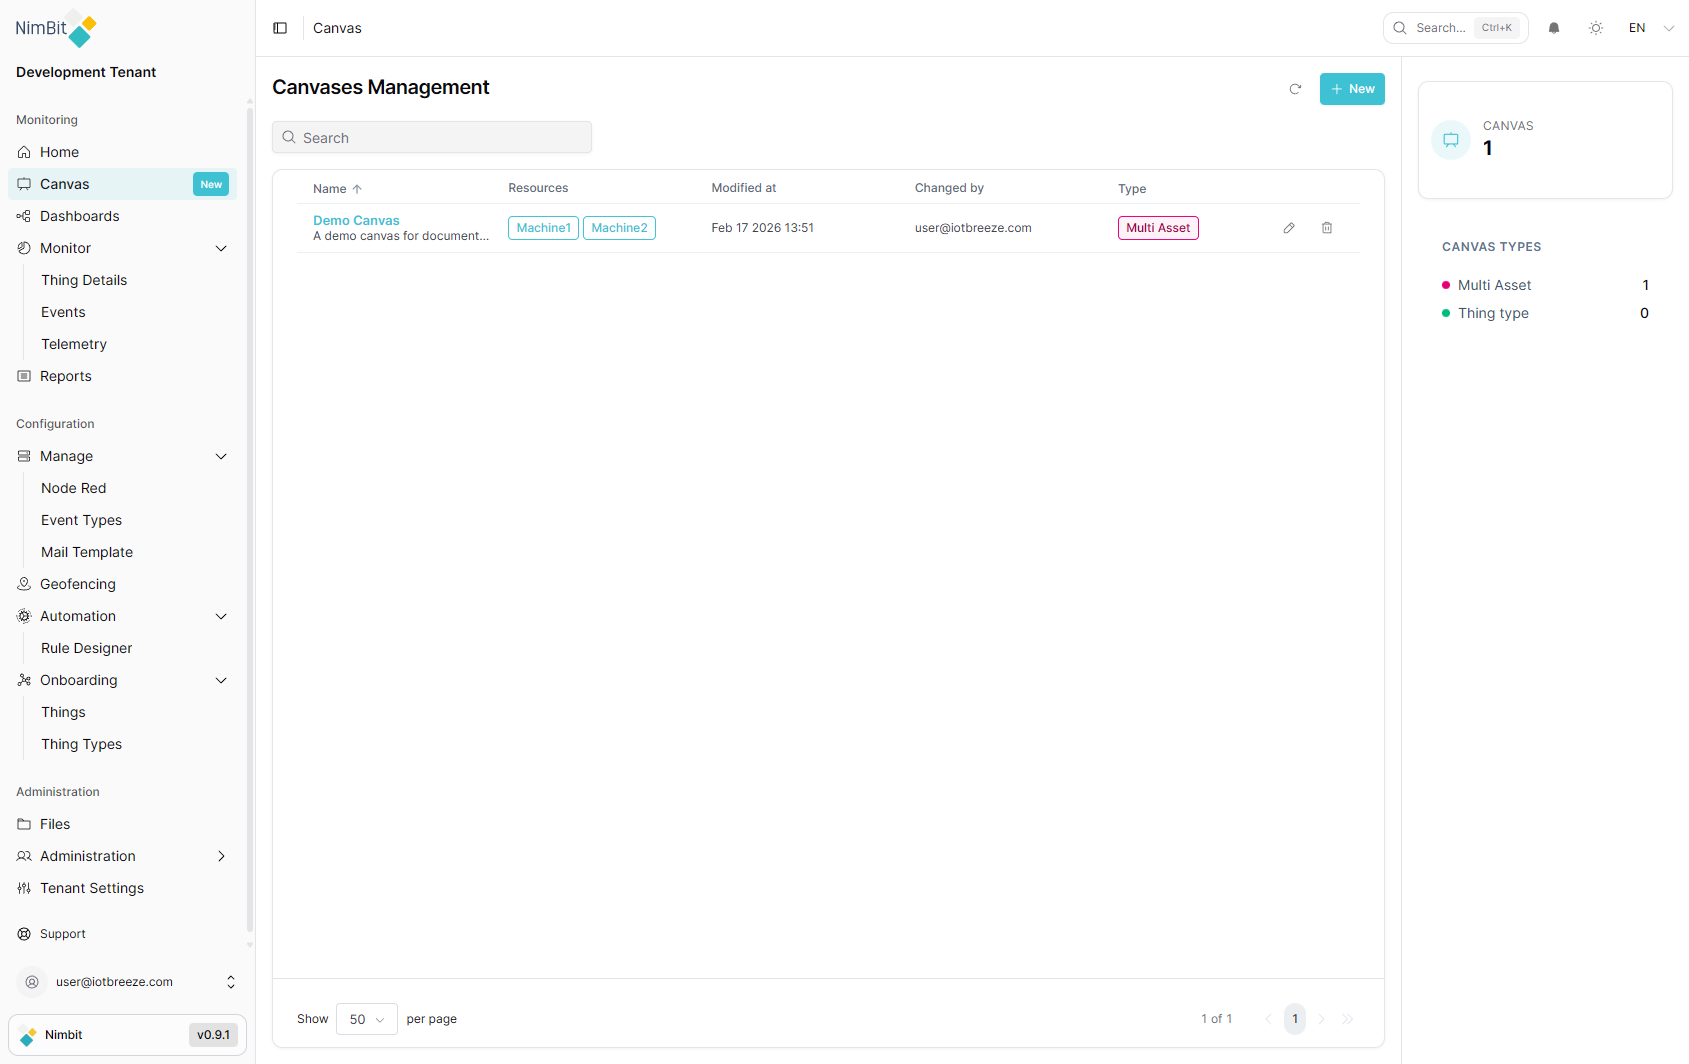Viewport: 1689px width, 1064px height.
Task: Refresh the canvases list
Action: pyautogui.click(x=1295, y=89)
